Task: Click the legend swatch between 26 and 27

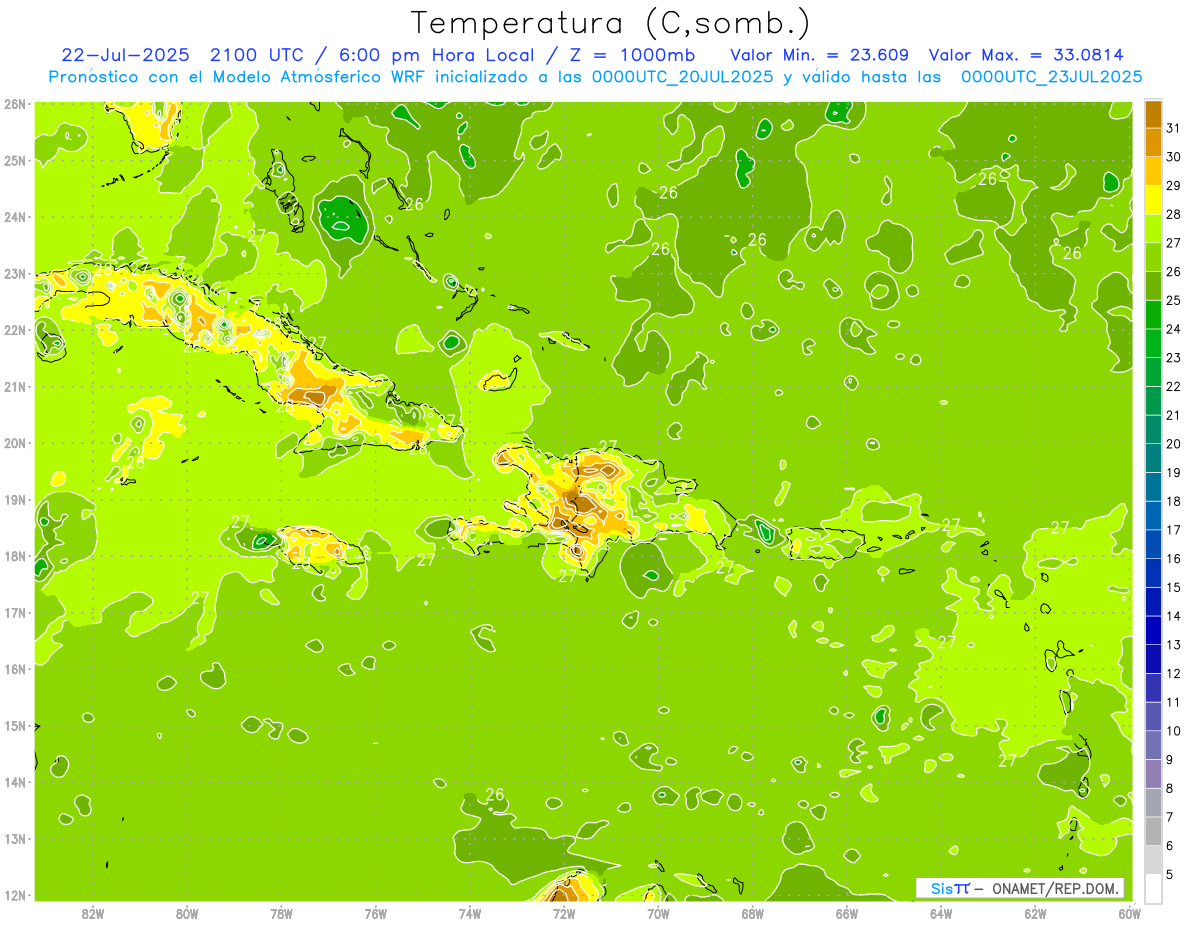Action: pyautogui.click(x=1153, y=257)
